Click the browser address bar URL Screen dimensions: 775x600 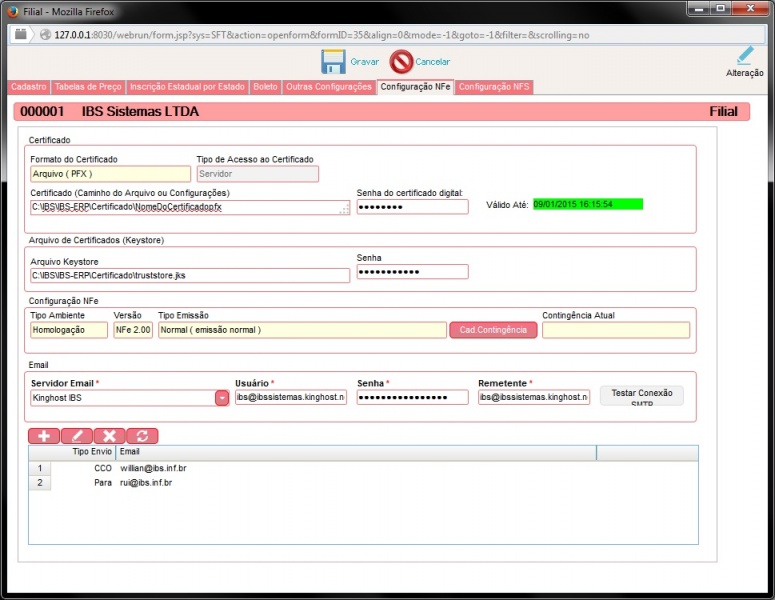(322, 35)
